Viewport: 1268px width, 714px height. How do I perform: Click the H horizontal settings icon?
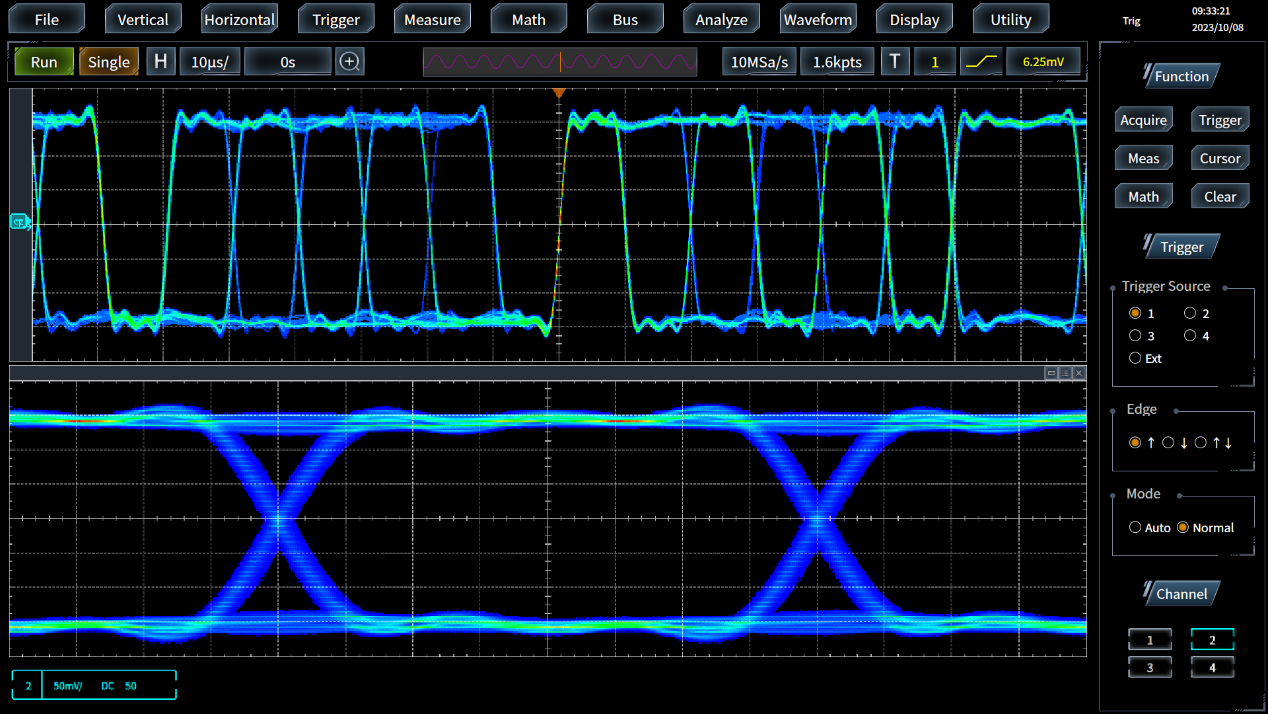161,62
